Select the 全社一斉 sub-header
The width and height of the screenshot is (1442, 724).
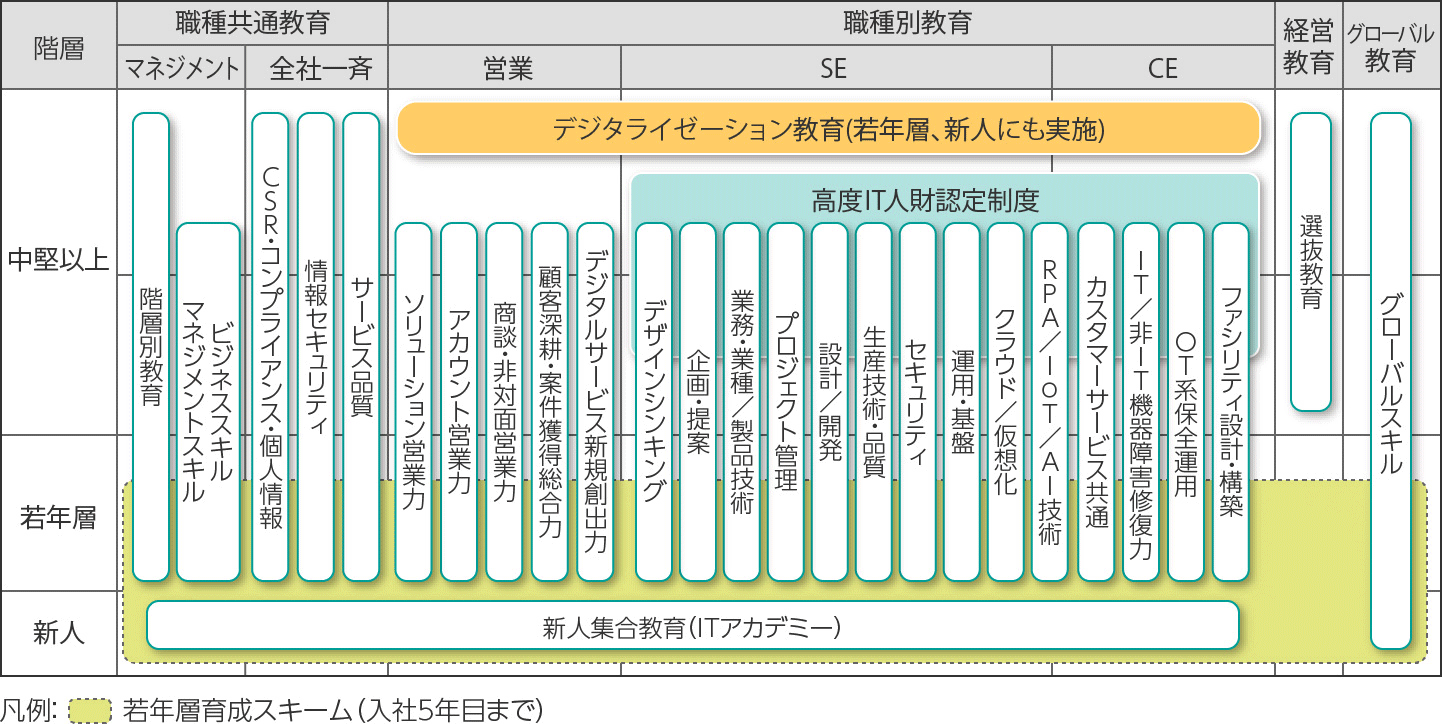317,68
